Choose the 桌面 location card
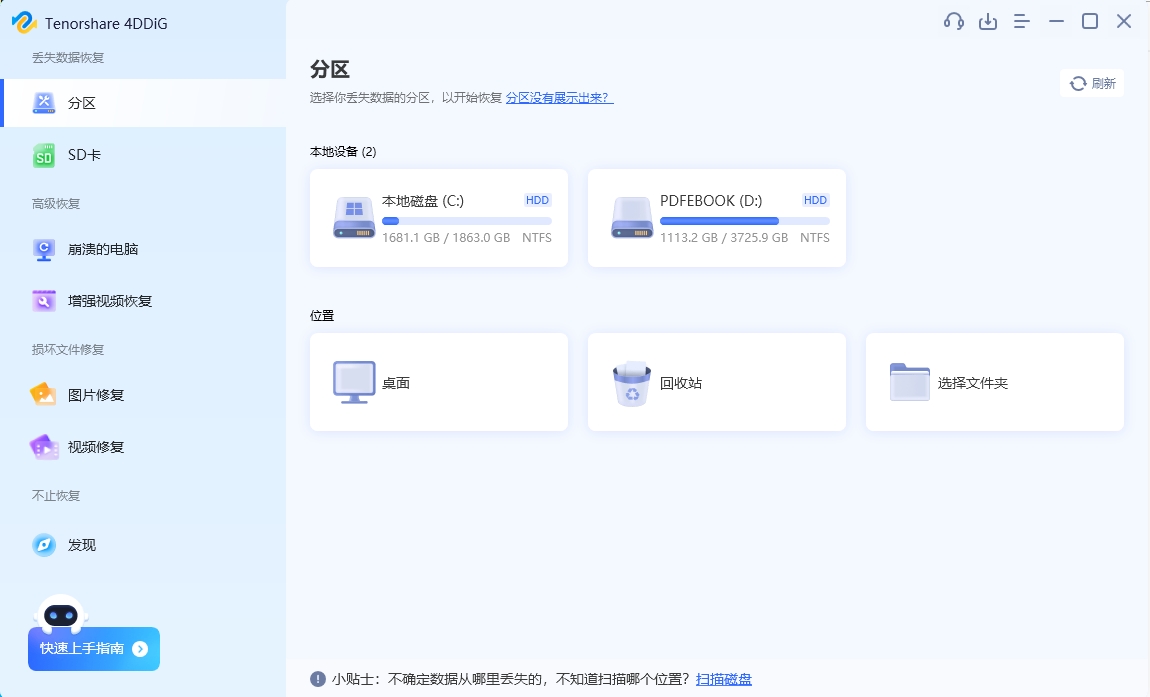The height and width of the screenshot is (697, 1150). coord(439,382)
